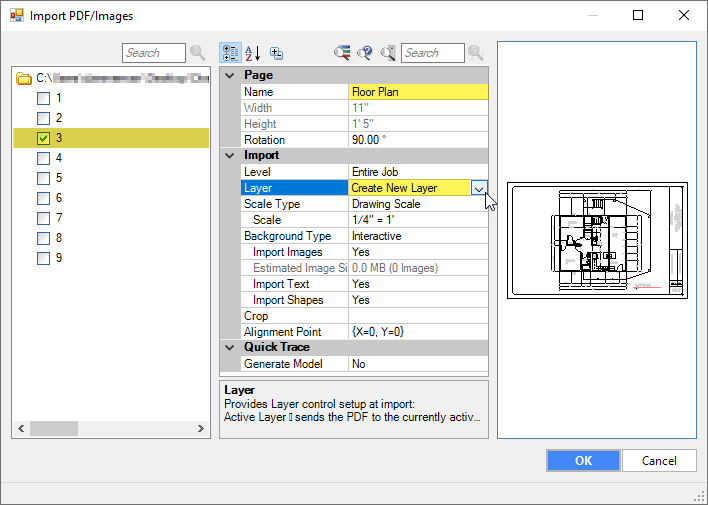Check the page 7 checkbox

(x=43, y=218)
